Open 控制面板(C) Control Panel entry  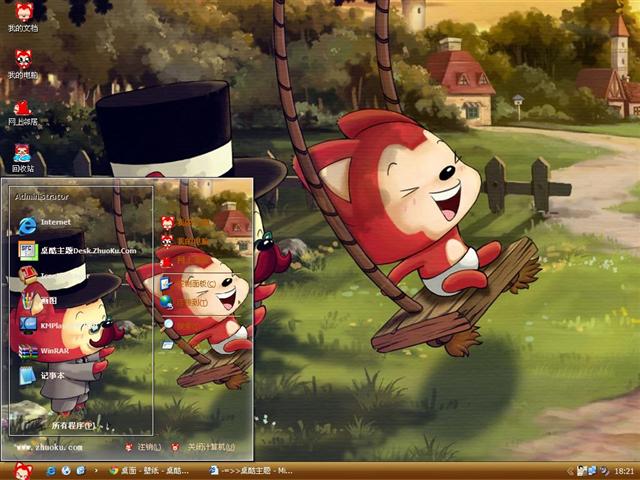pos(189,283)
